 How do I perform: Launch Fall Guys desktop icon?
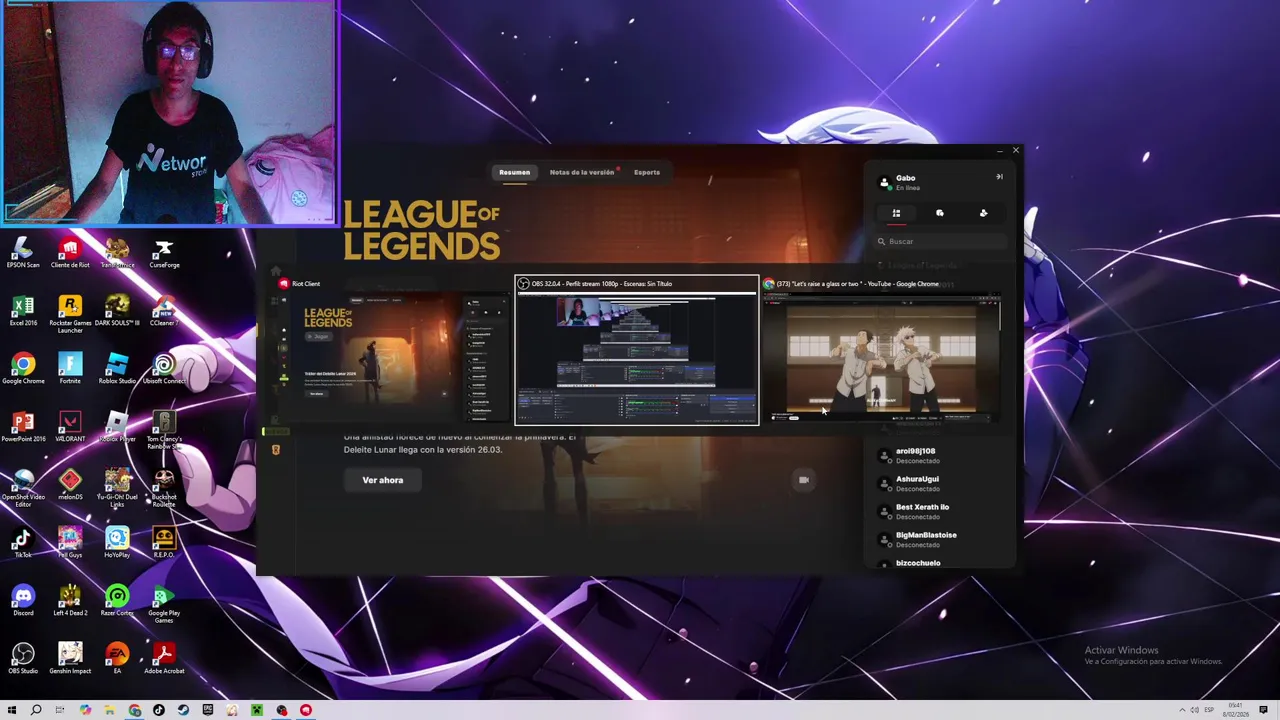pyautogui.click(x=70, y=542)
